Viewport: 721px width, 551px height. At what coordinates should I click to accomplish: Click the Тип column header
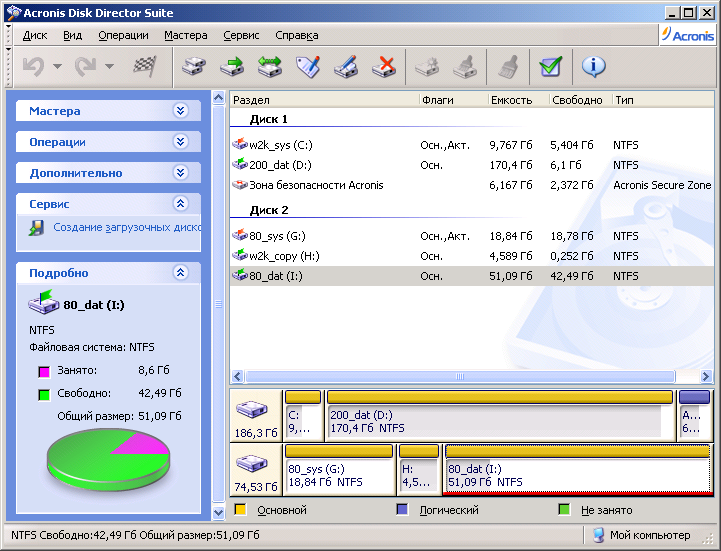[x=663, y=100]
